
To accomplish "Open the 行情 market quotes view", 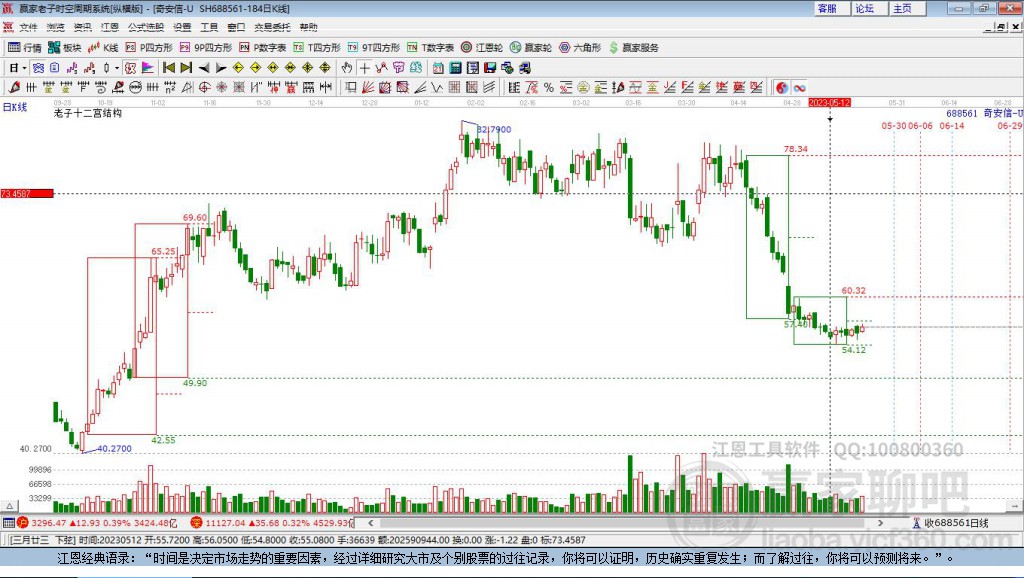I will [x=24, y=48].
